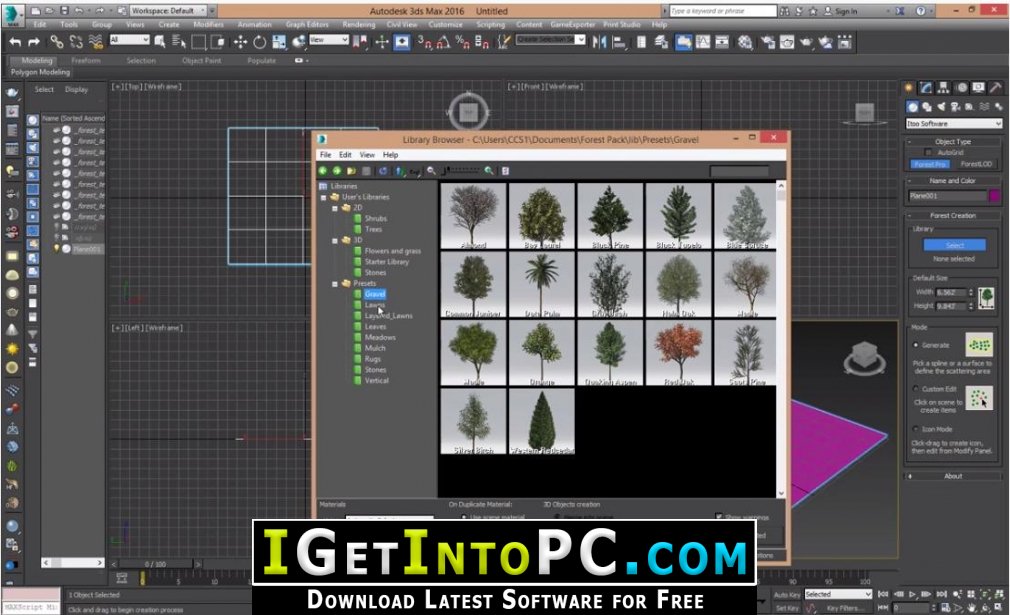Click the Library Browser search field
This screenshot has width=1010, height=615.
(x=739, y=171)
